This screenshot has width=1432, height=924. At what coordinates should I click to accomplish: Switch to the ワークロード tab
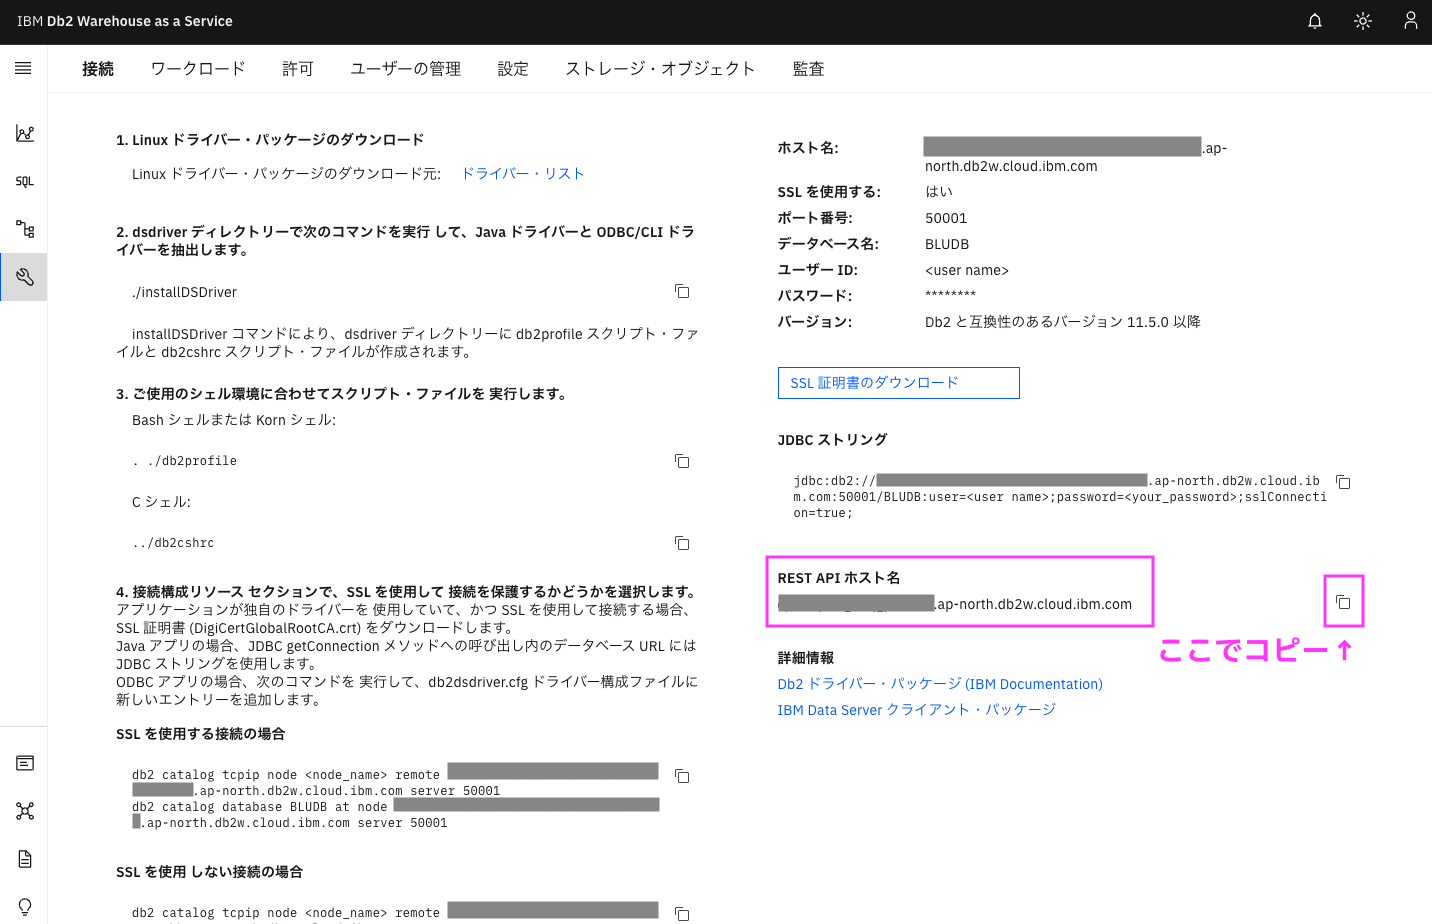click(198, 69)
